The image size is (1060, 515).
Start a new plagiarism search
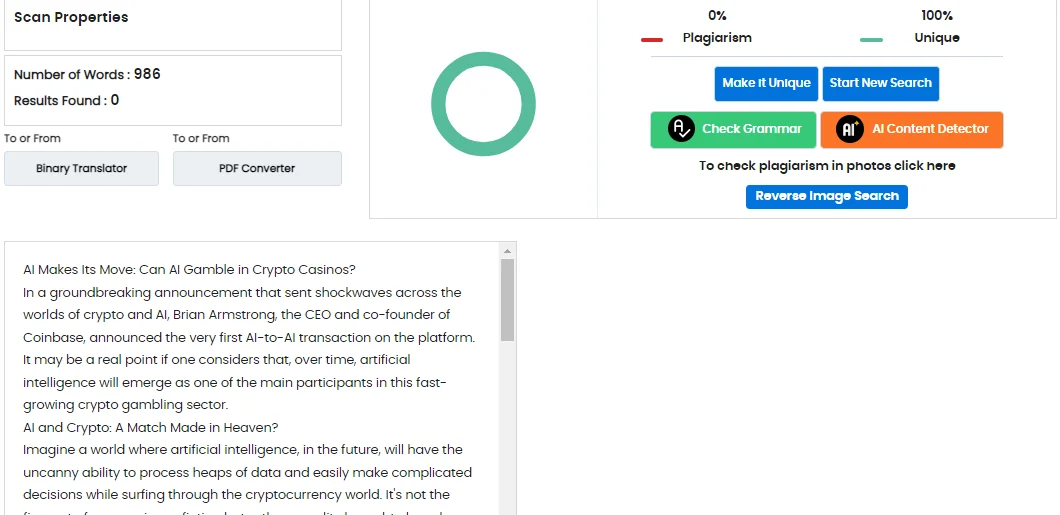click(x=880, y=83)
